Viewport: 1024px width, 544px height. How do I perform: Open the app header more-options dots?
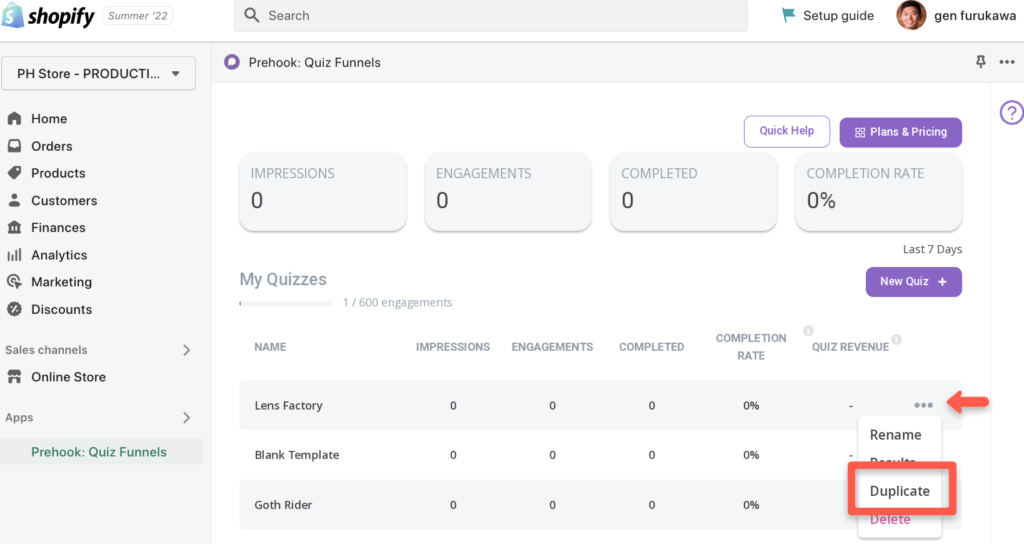click(x=1007, y=62)
